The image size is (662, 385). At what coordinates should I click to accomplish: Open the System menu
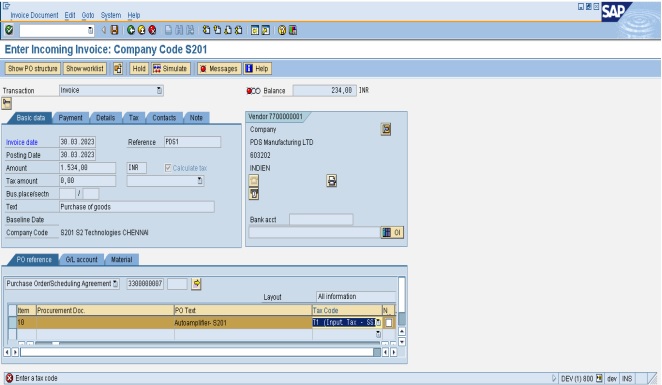coord(111,15)
